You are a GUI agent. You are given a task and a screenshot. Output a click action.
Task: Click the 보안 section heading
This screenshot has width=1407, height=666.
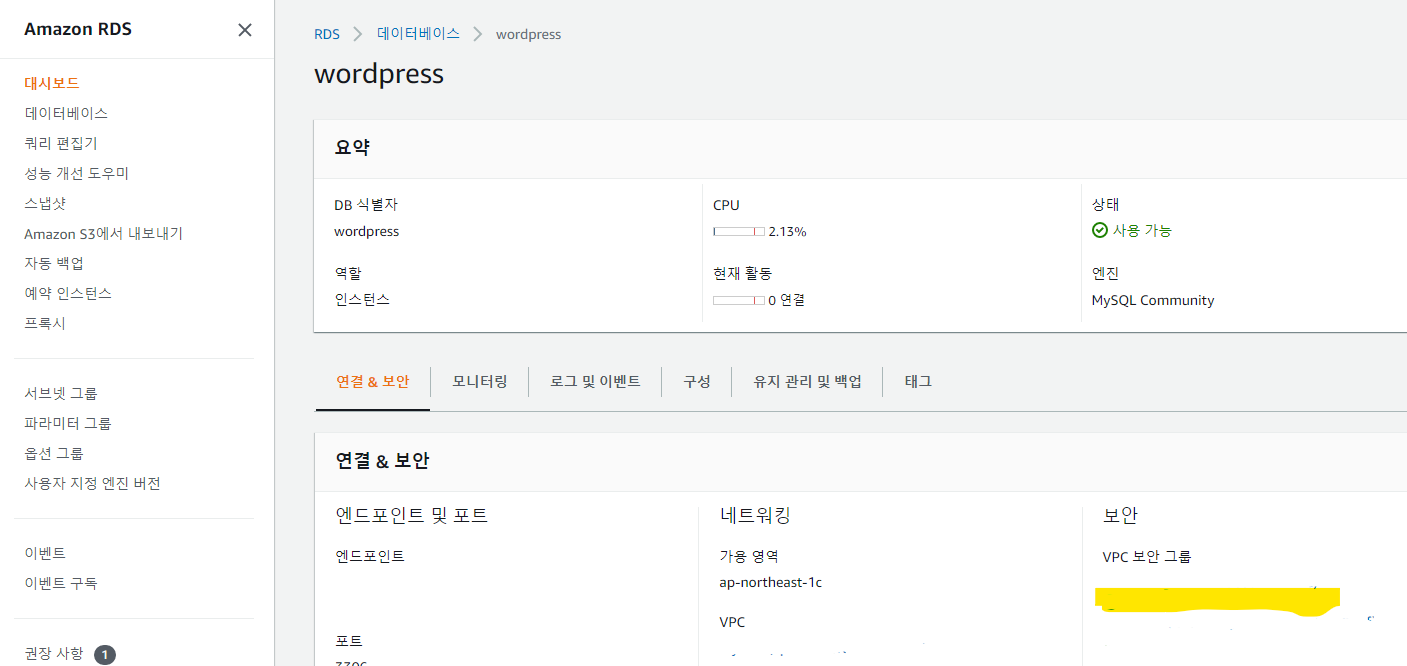(x=1120, y=516)
